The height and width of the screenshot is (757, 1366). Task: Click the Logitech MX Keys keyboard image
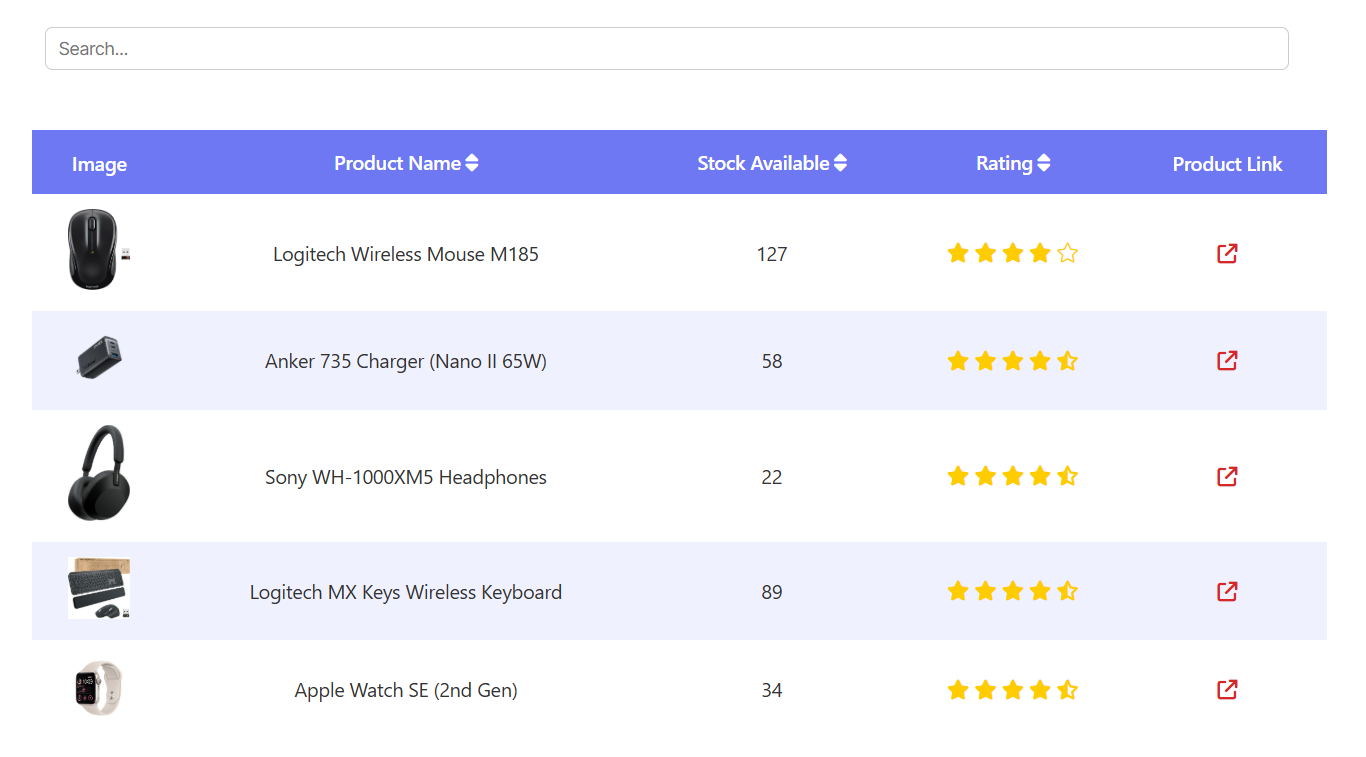[99, 588]
